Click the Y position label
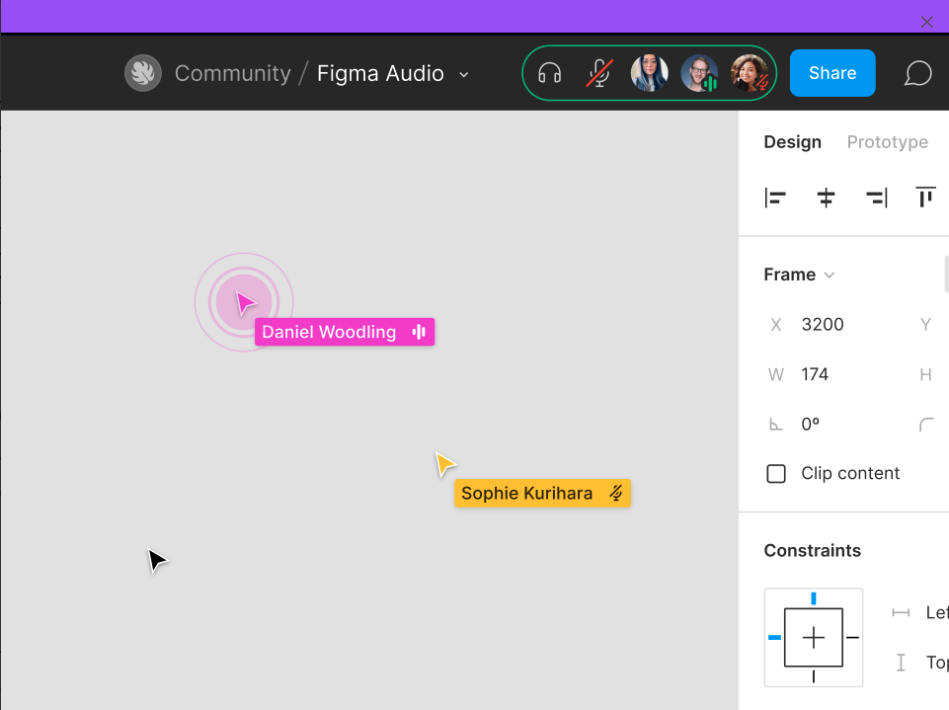This screenshot has width=949, height=710. (x=925, y=325)
